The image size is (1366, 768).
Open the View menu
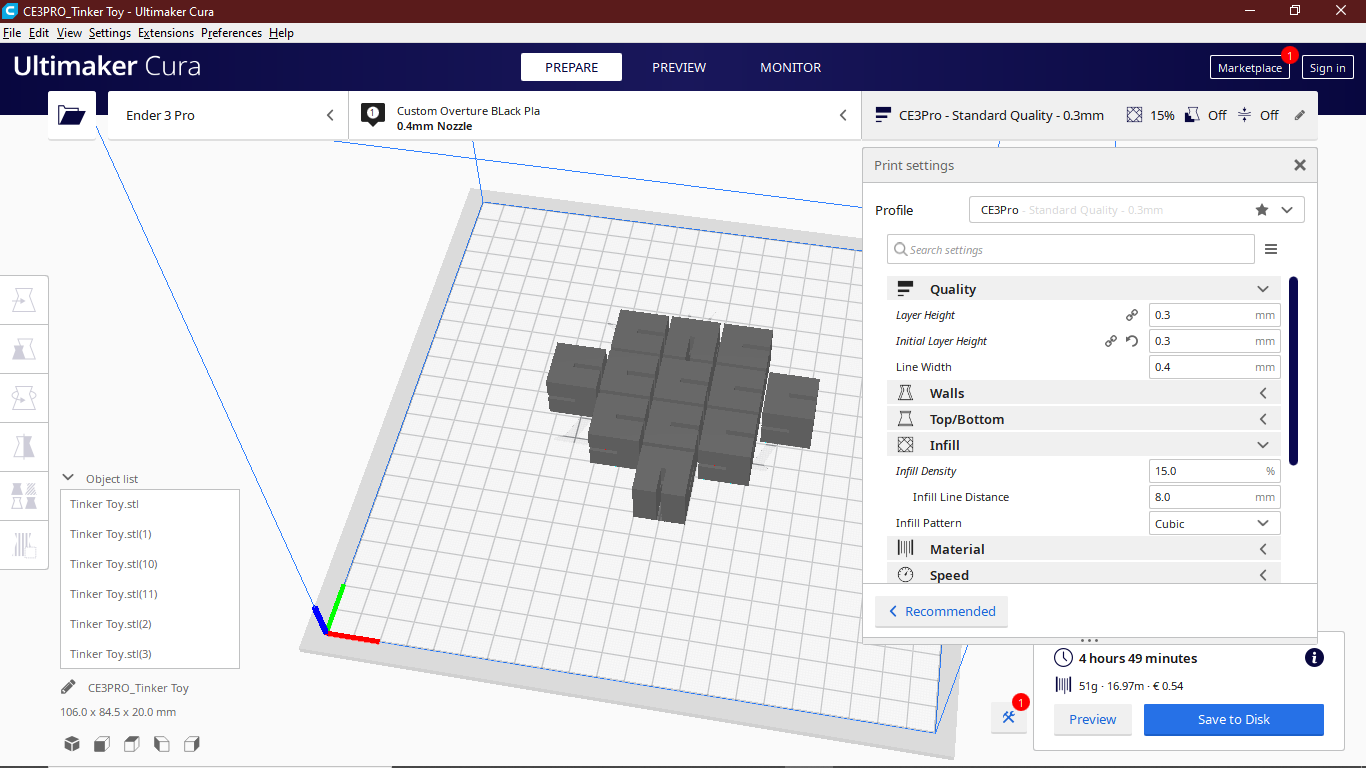[69, 33]
